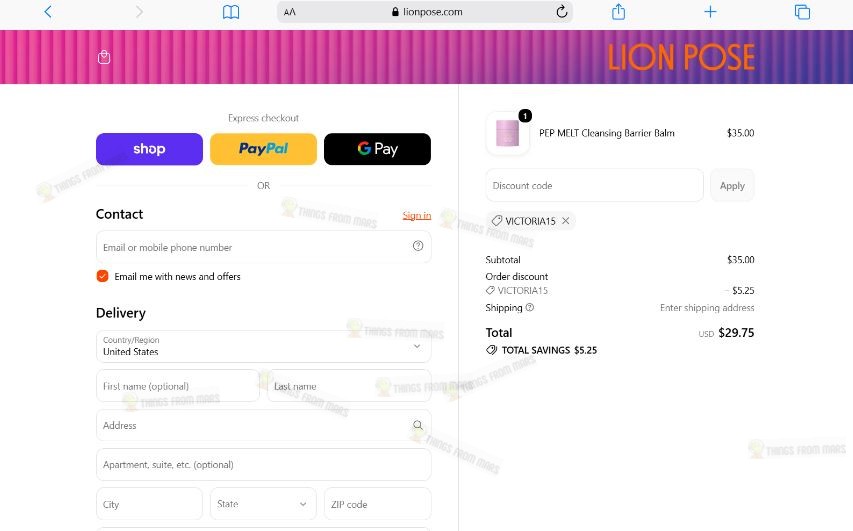Uncheck Email me with news and offers
853x531 pixels.
[x=102, y=276]
